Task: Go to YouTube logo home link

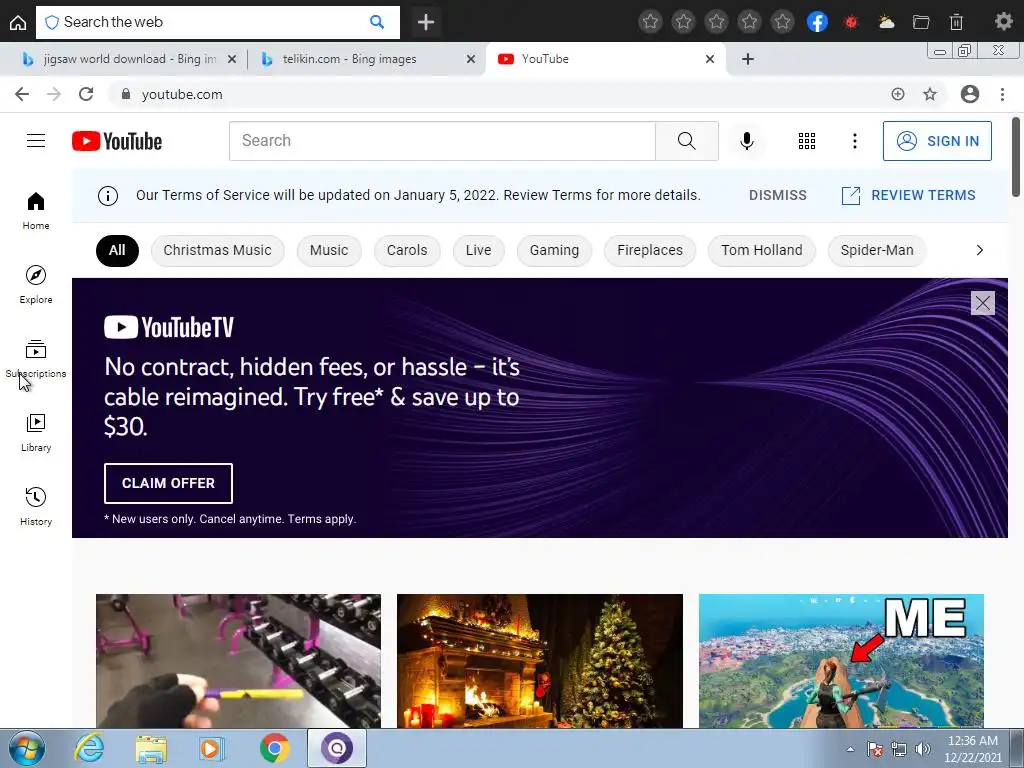Action: tap(117, 141)
